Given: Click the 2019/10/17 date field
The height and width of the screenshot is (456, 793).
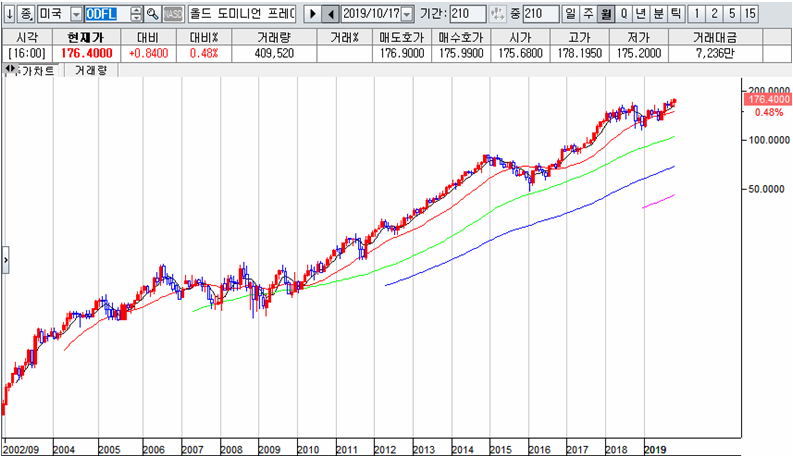Looking at the screenshot, I should click(x=371, y=14).
